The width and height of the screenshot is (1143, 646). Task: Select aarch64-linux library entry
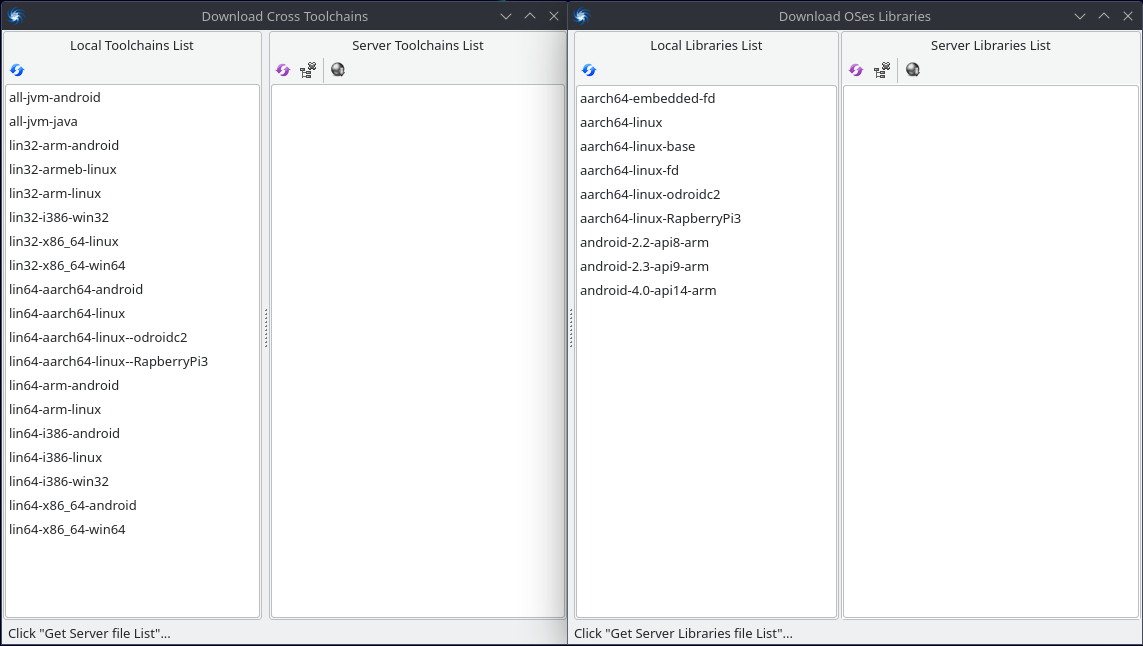(x=706, y=122)
